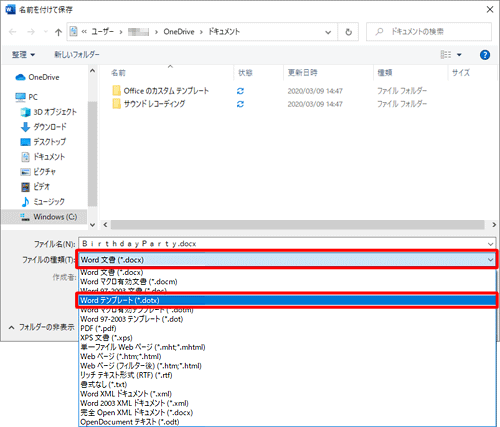Close the 名前を付けて保存 dialog
500x427 pixels.
(x=490, y=9)
